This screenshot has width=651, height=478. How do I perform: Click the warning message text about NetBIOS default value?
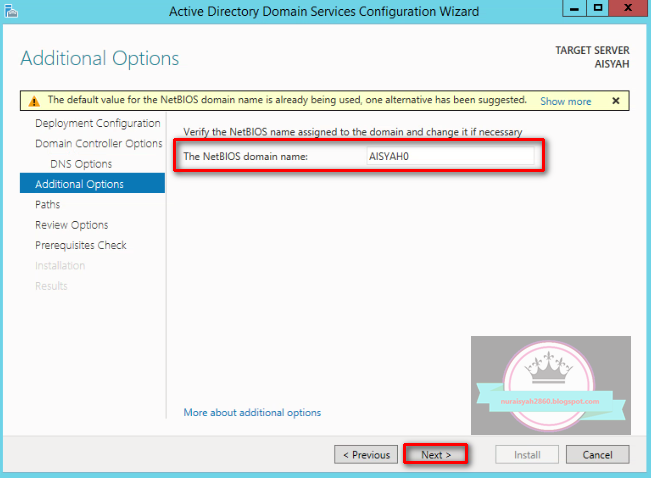287,100
